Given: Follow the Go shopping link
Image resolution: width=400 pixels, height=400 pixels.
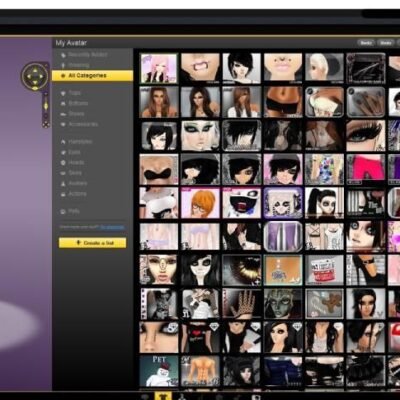Looking at the screenshot, I should point(112,227).
